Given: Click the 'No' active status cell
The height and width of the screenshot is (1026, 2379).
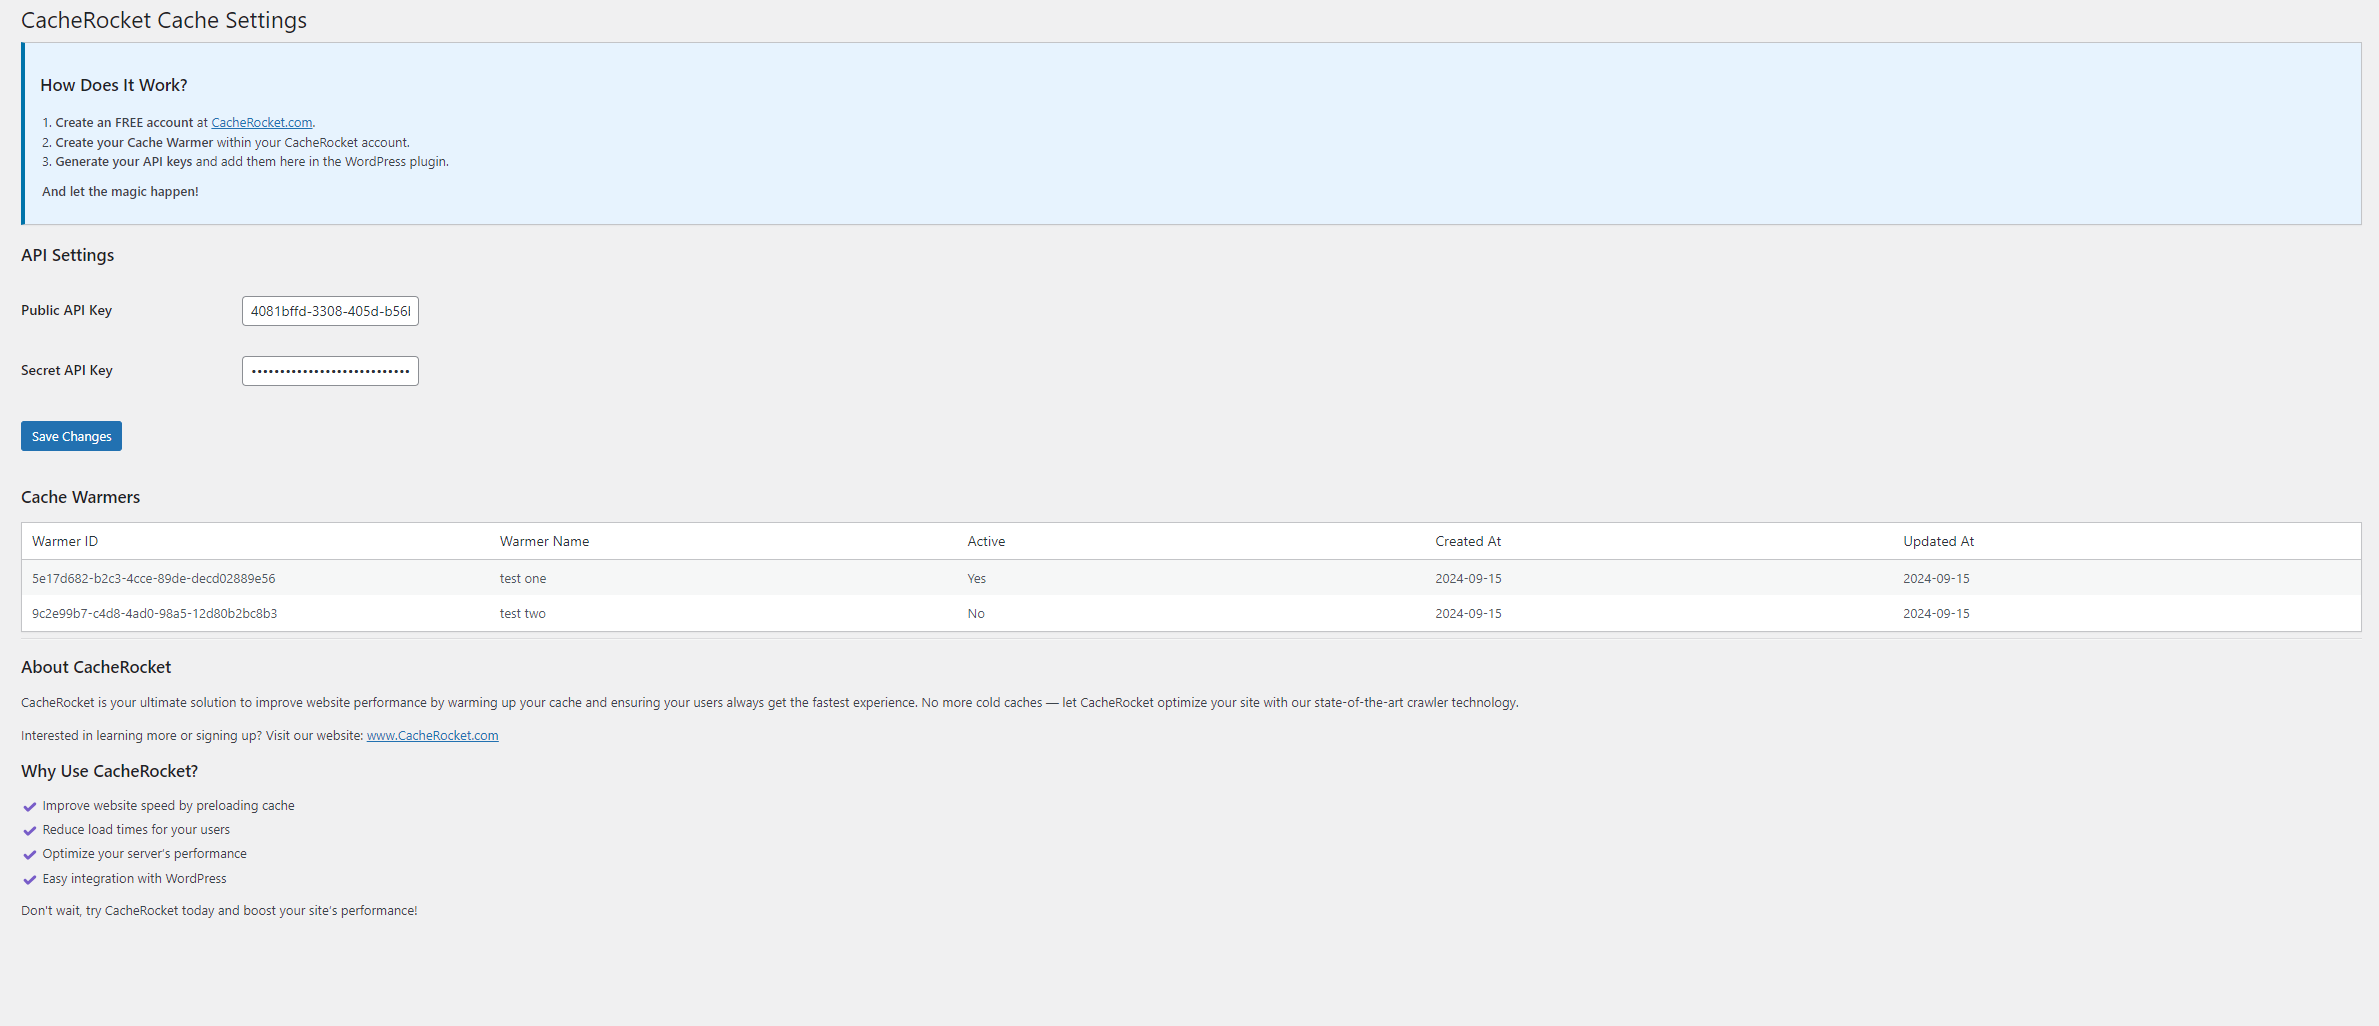Looking at the screenshot, I should pyautogui.click(x=976, y=614).
